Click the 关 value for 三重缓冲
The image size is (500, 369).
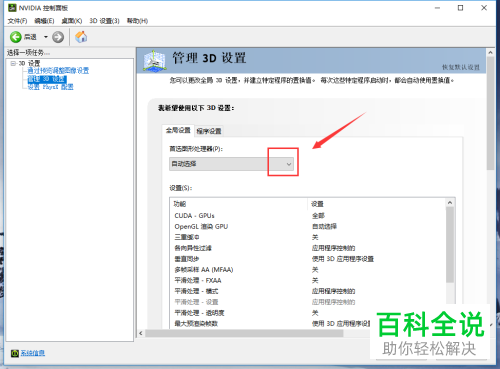315,237
